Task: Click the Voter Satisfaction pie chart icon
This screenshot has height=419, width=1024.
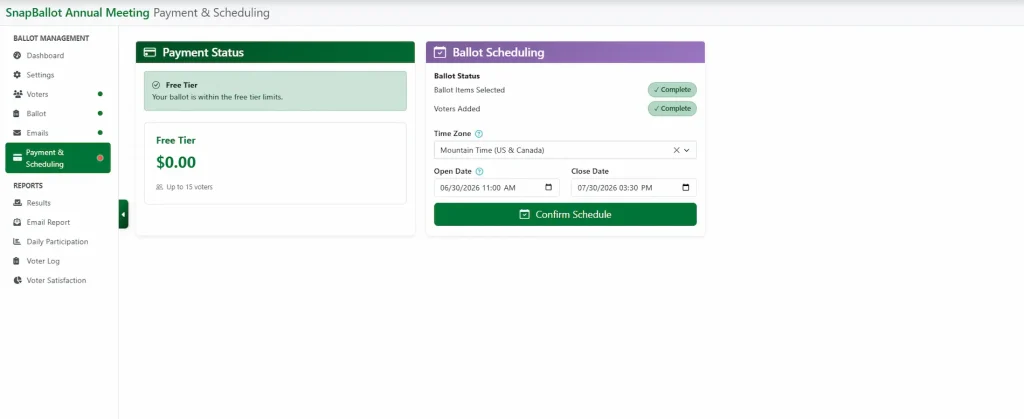Action: pyautogui.click(x=18, y=281)
